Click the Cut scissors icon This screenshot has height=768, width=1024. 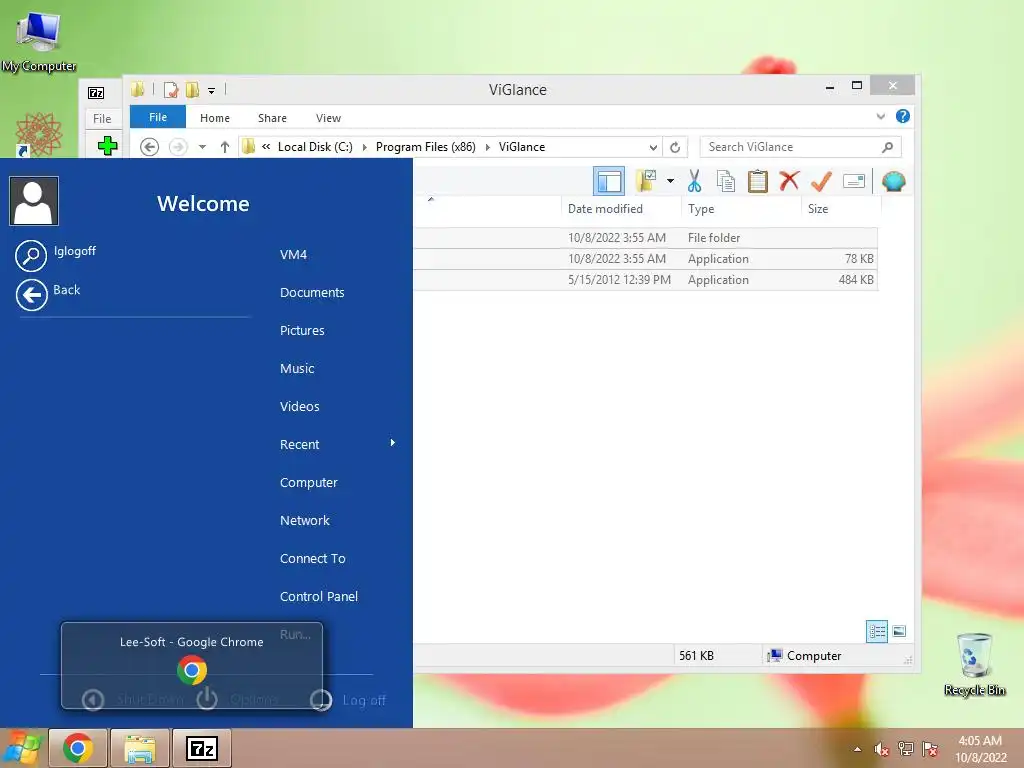[x=694, y=181]
